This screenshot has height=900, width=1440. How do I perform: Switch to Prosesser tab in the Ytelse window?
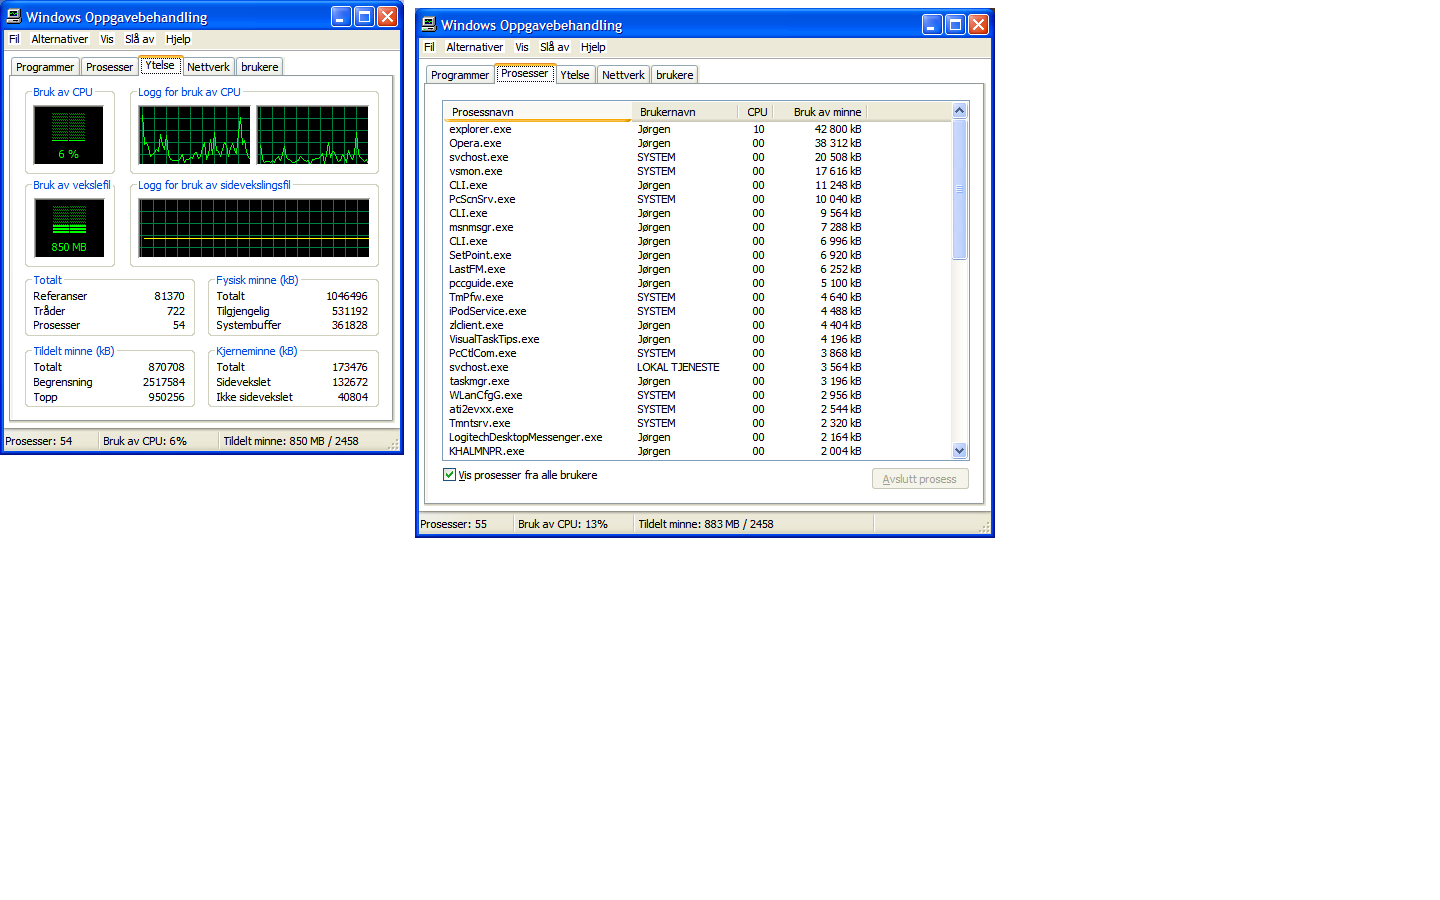pyautogui.click(x=109, y=67)
